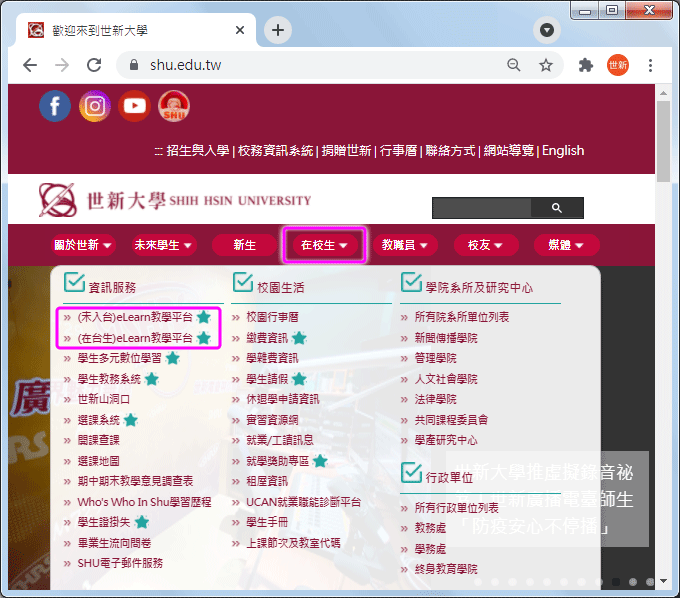Image resolution: width=680 pixels, height=598 pixels.
Task: Click the site search magnifier button
Action: [x=557, y=208]
